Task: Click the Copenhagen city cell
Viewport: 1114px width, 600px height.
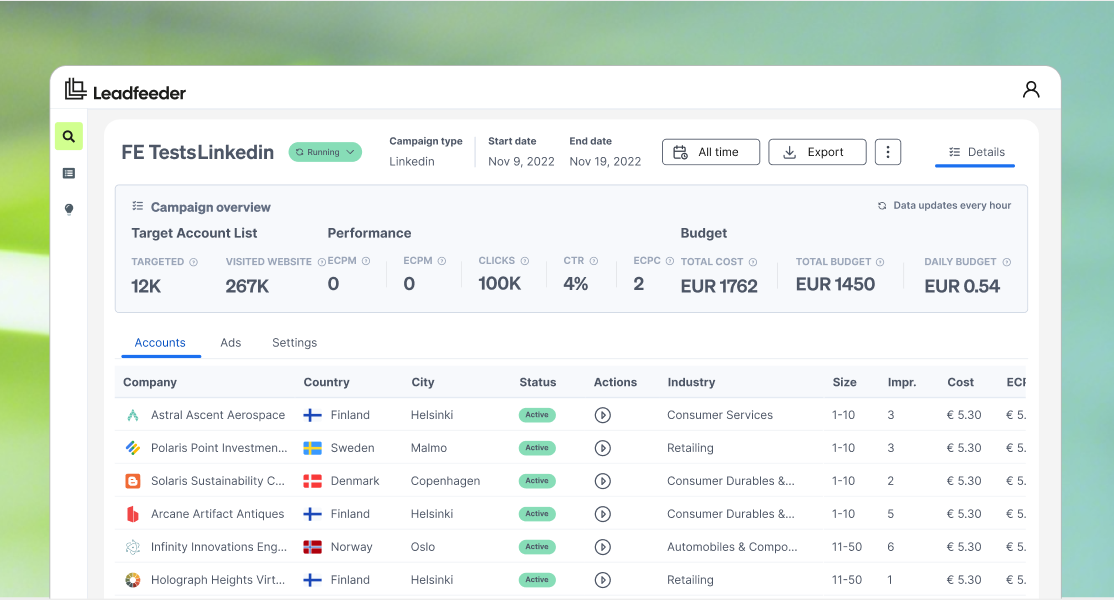Action: click(x=445, y=481)
